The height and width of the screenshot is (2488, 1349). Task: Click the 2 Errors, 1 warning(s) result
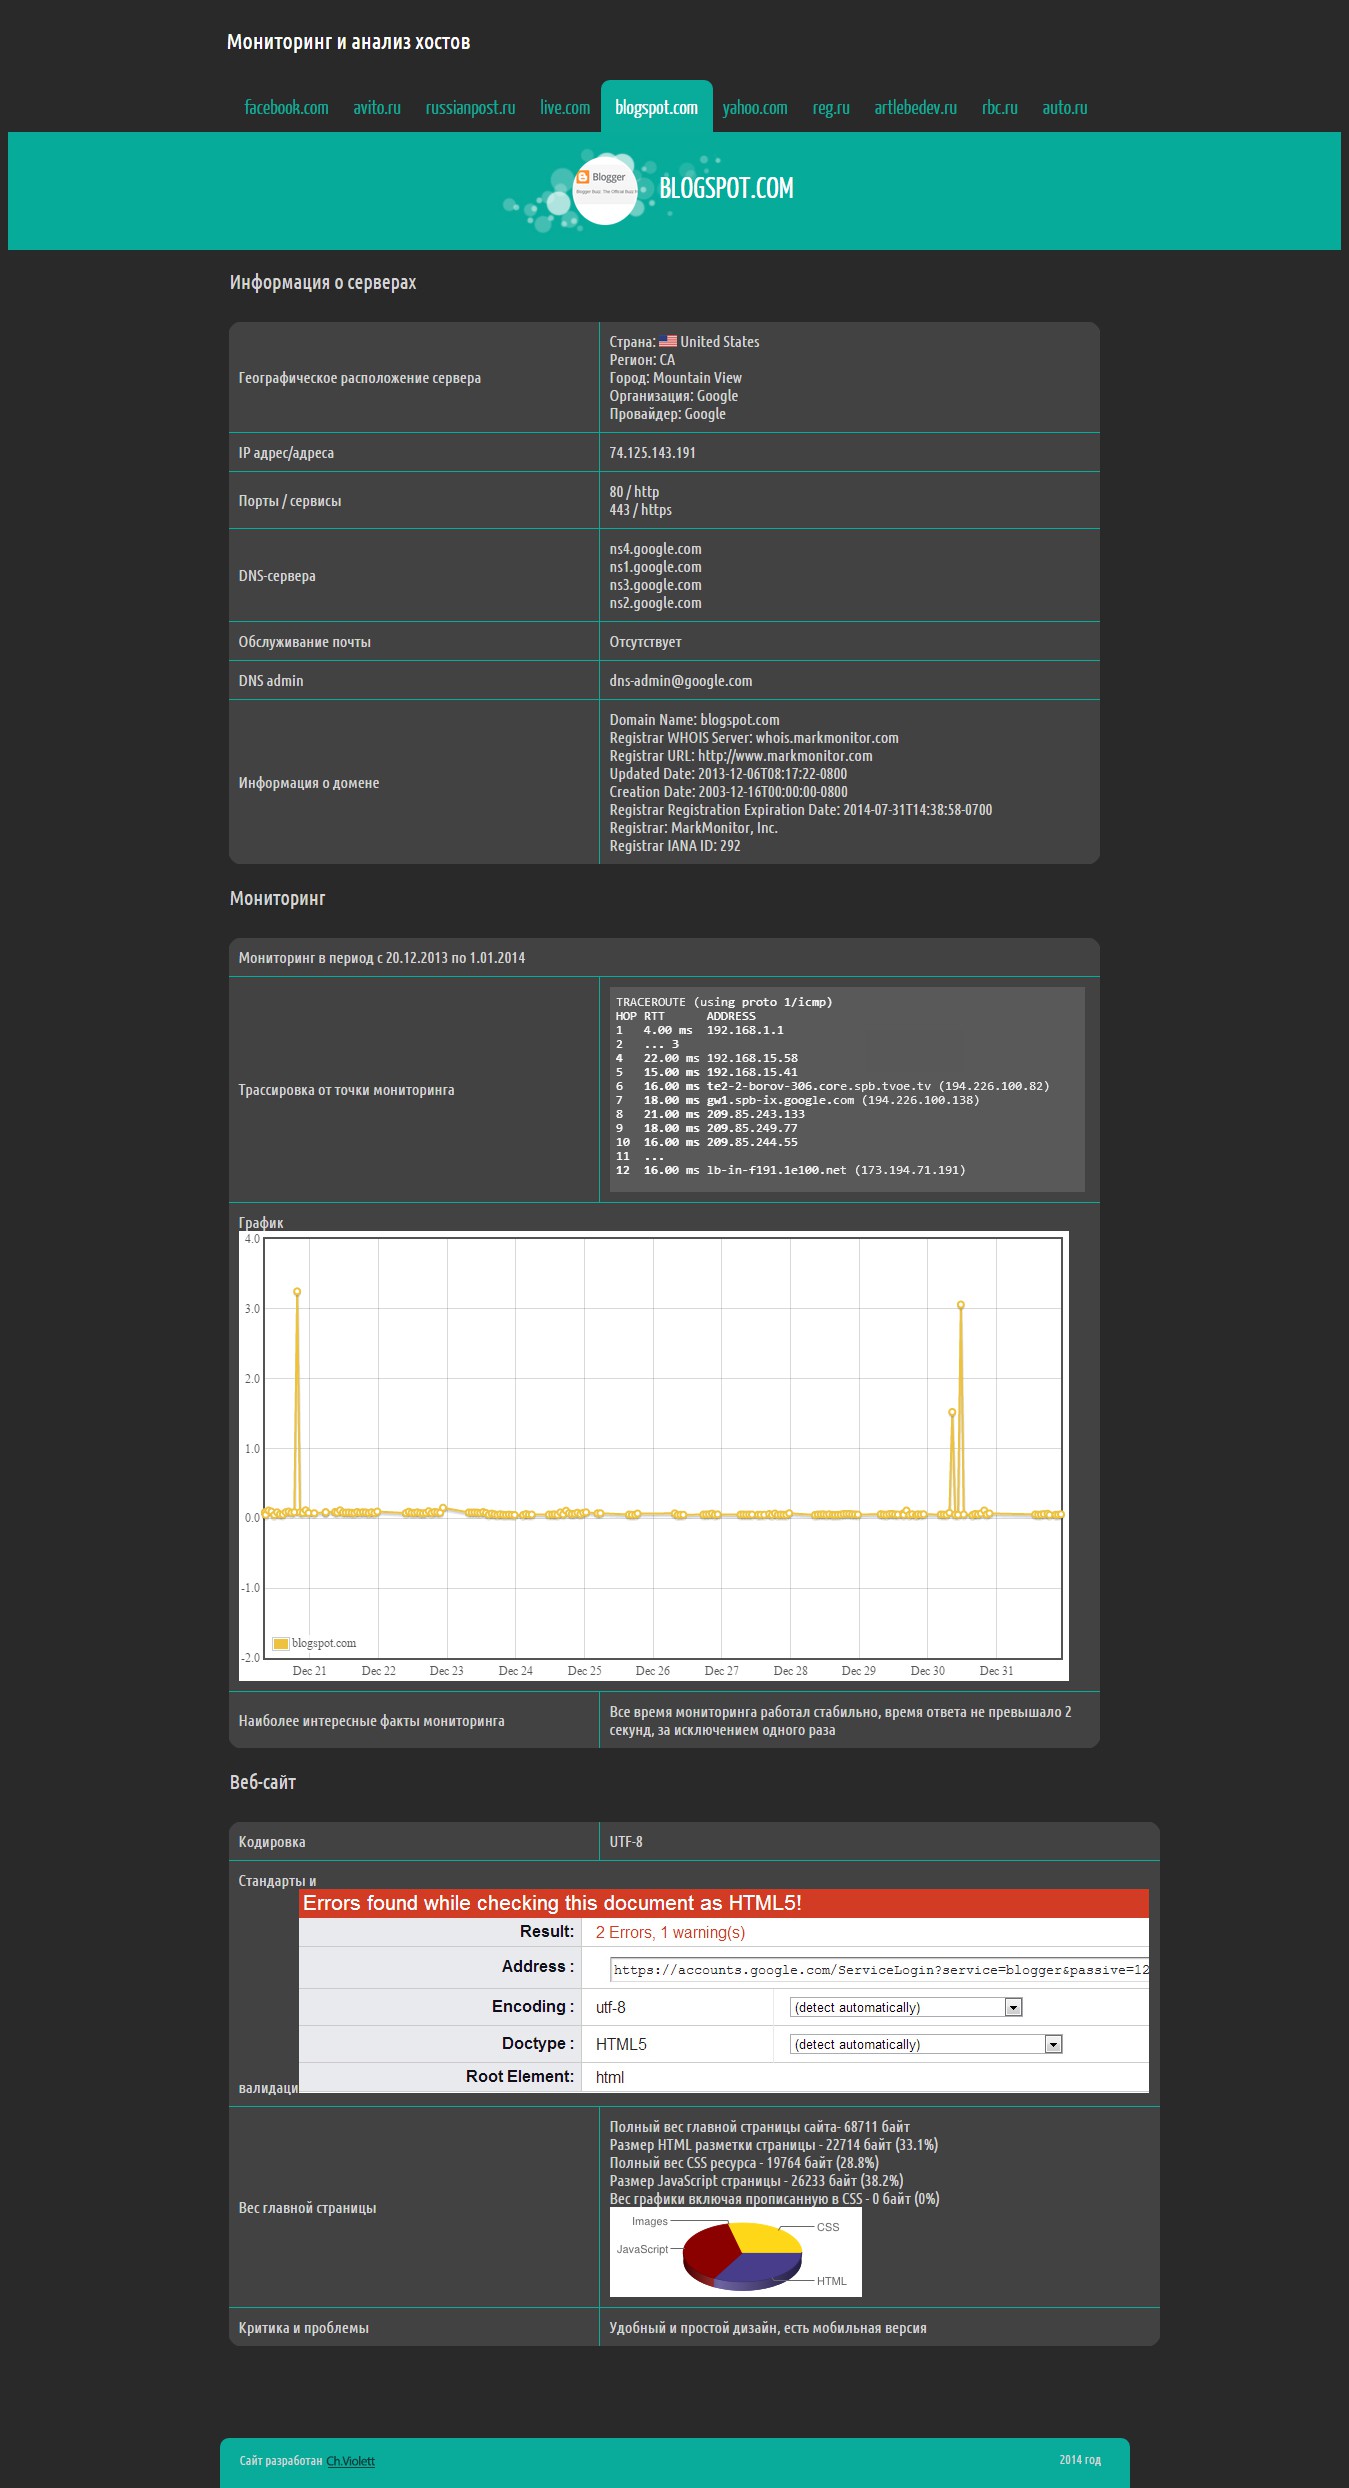(670, 1932)
